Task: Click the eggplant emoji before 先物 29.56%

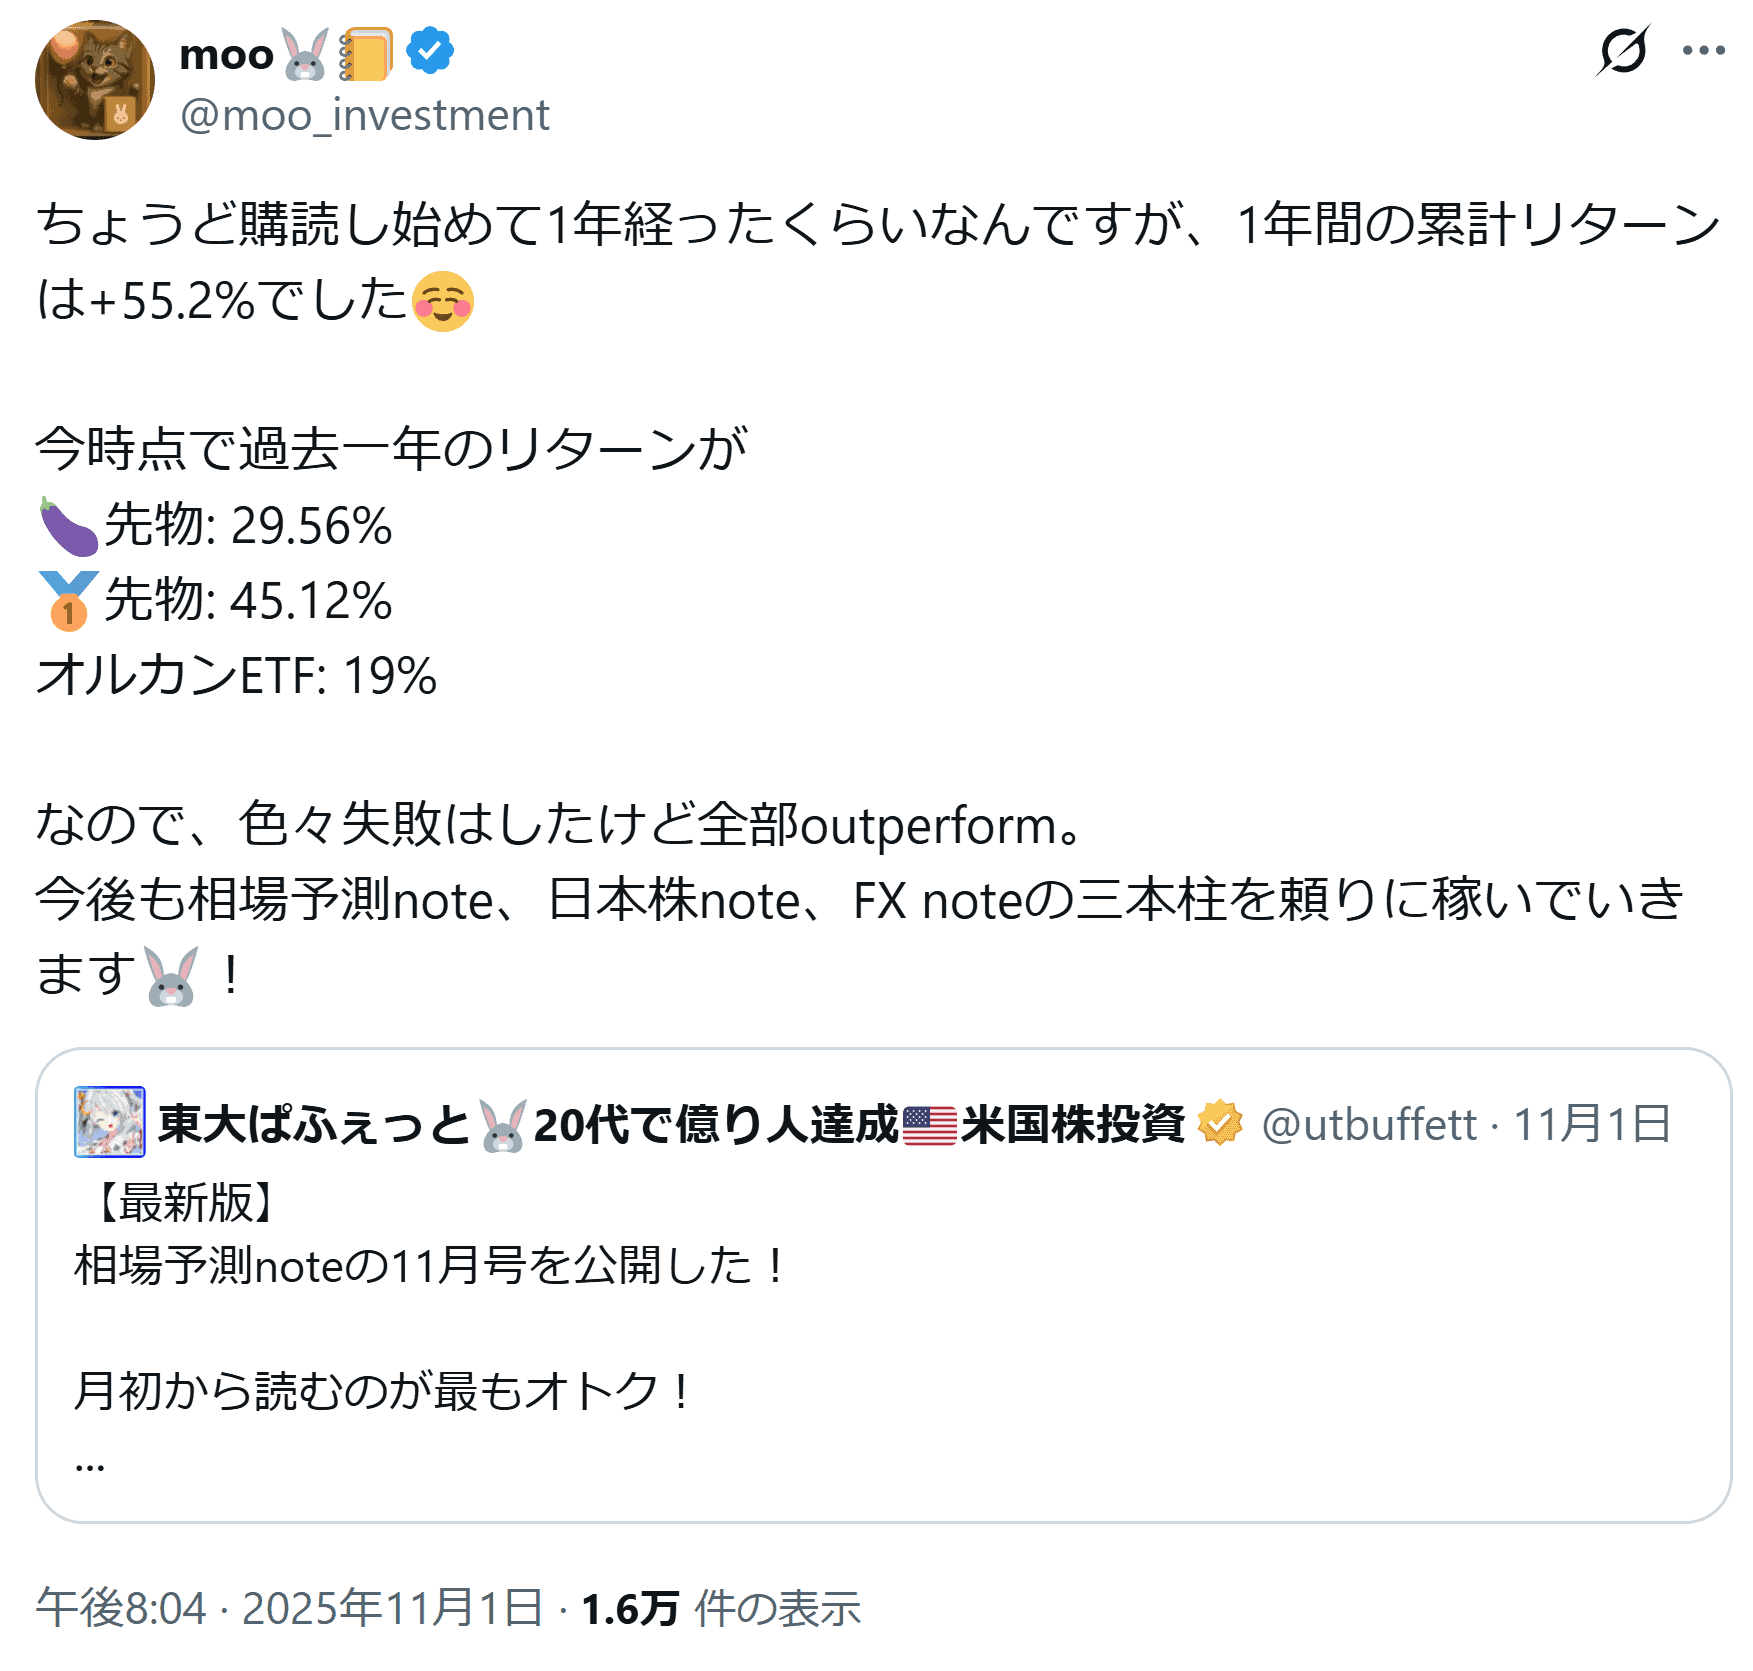Action: [x=68, y=526]
